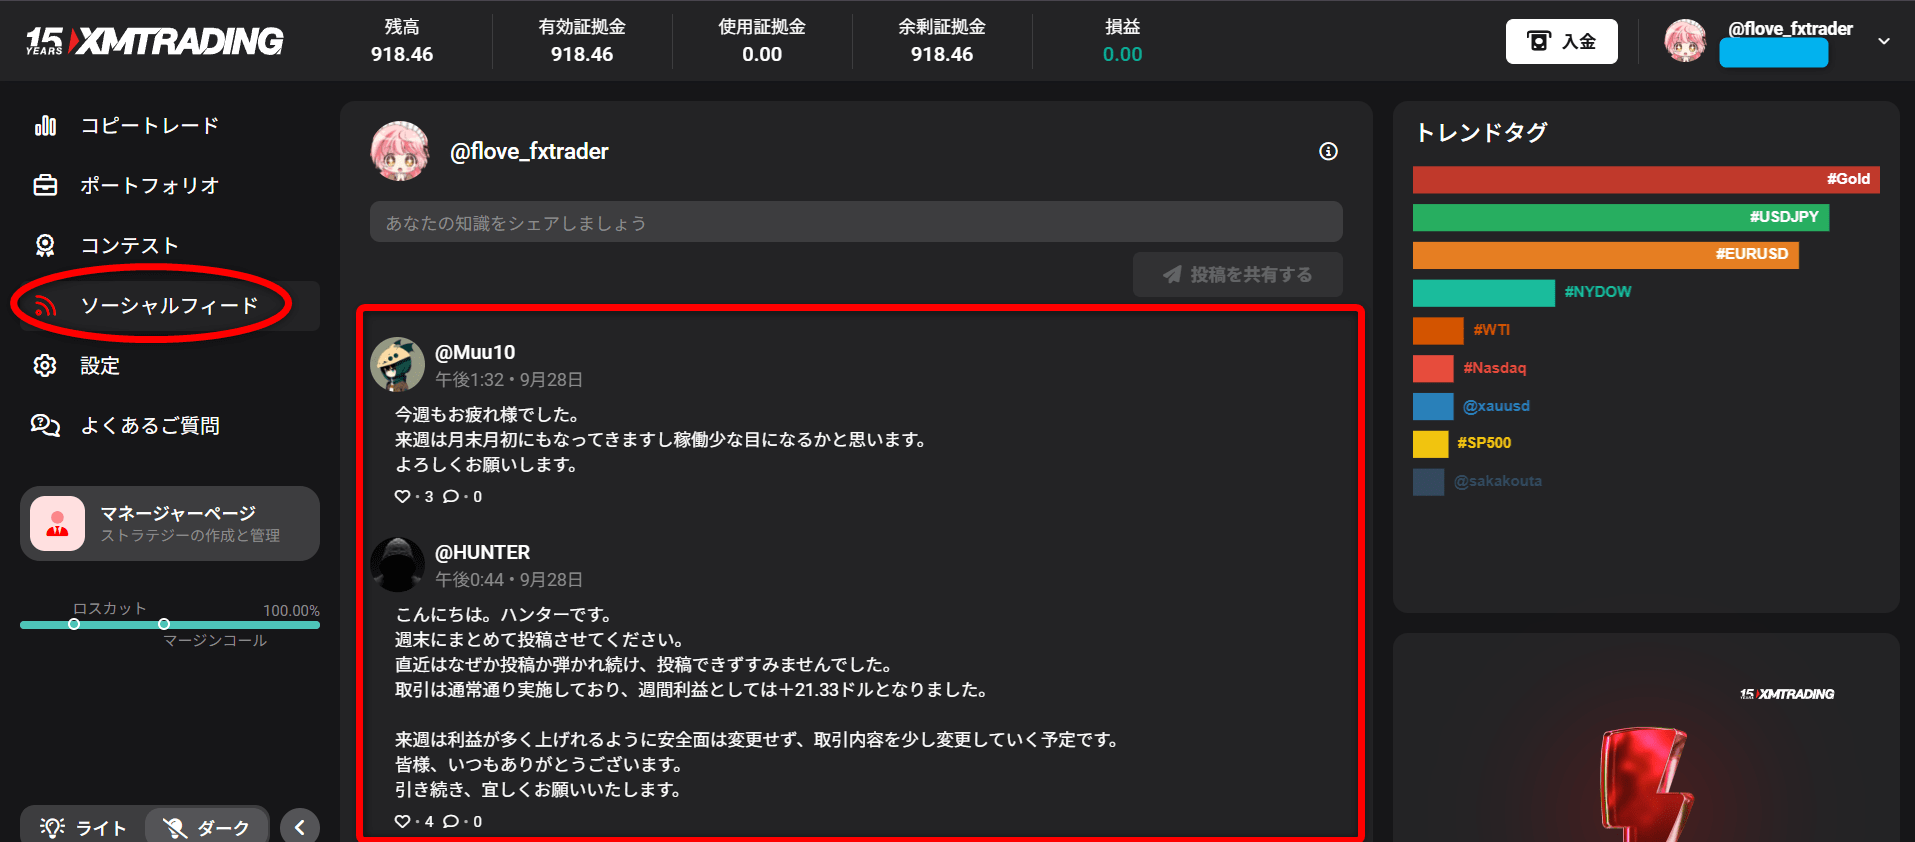This screenshot has width=1915, height=842.
Task: Click the deposit (入金) button
Action: pyautogui.click(x=1561, y=42)
